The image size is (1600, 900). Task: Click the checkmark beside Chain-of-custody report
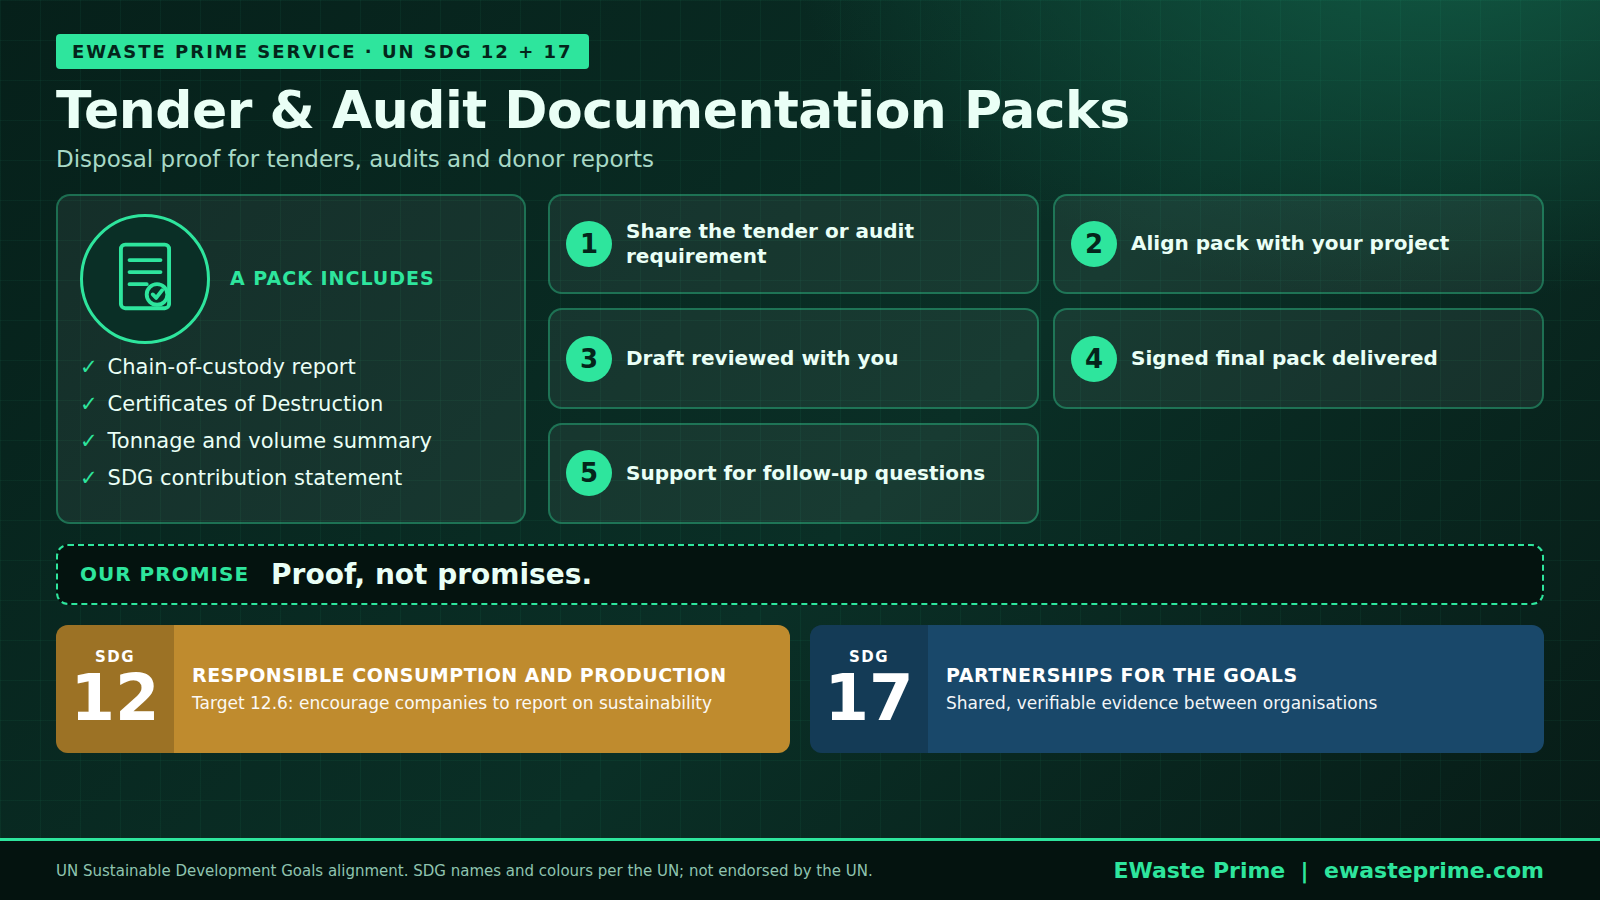tap(88, 367)
